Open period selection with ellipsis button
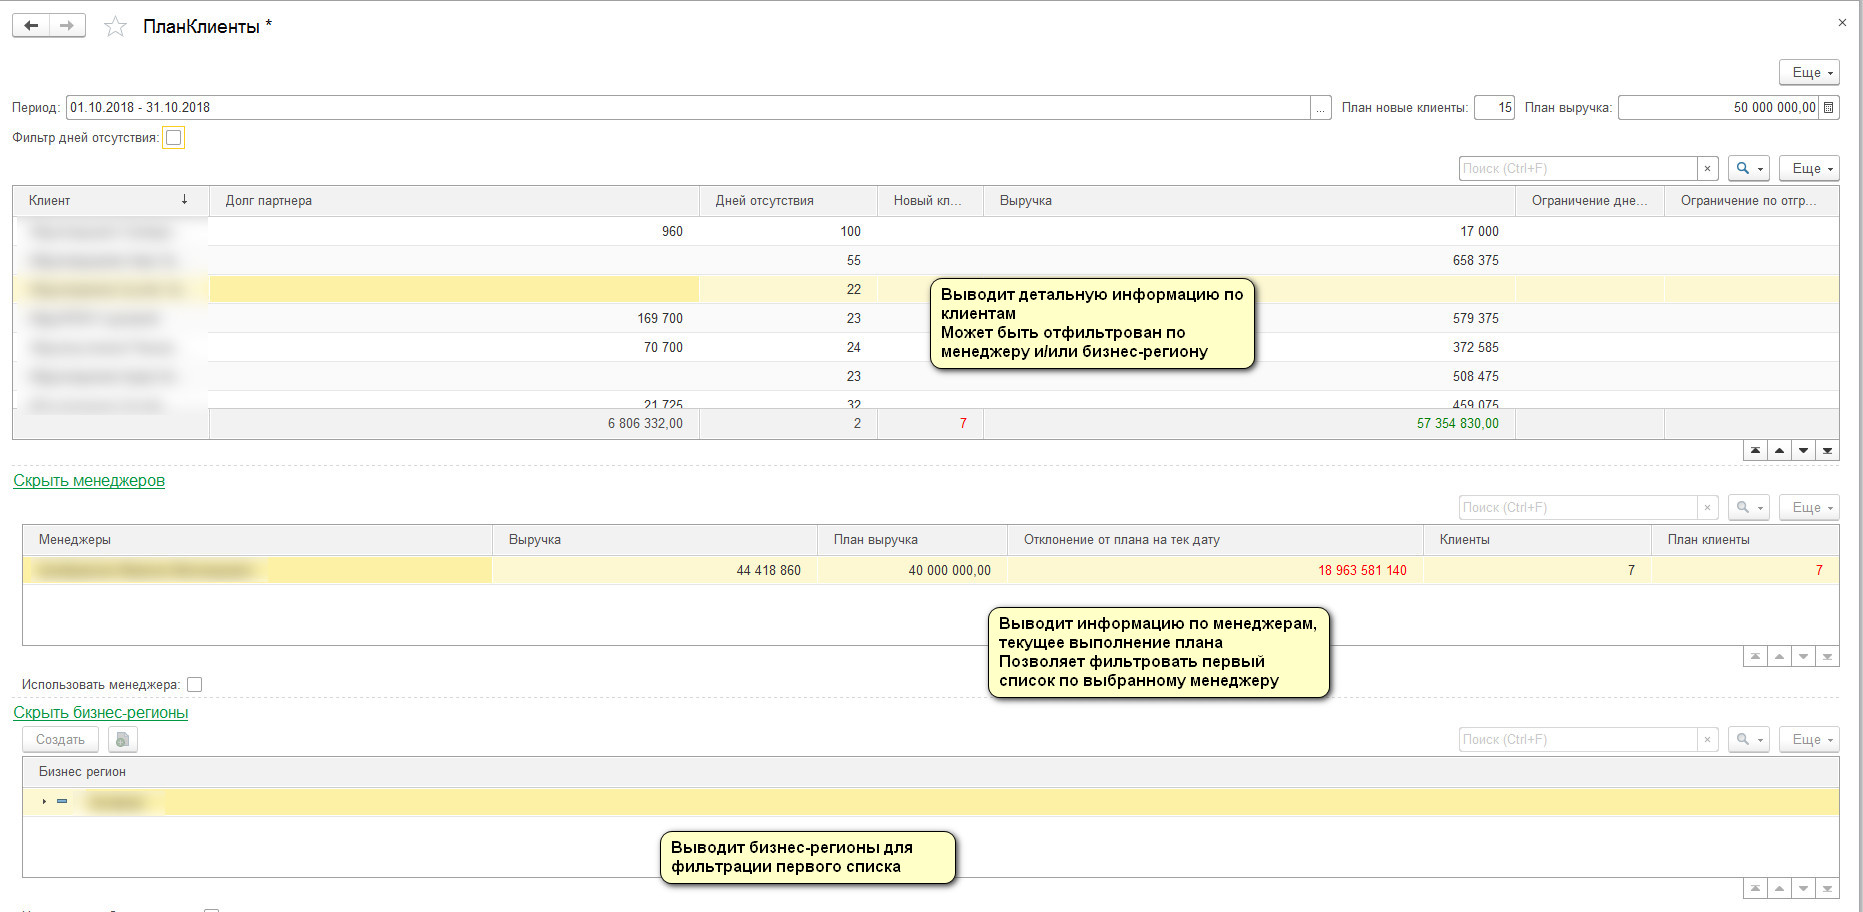The width and height of the screenshot is (1863, 912). coord(1321,108)
